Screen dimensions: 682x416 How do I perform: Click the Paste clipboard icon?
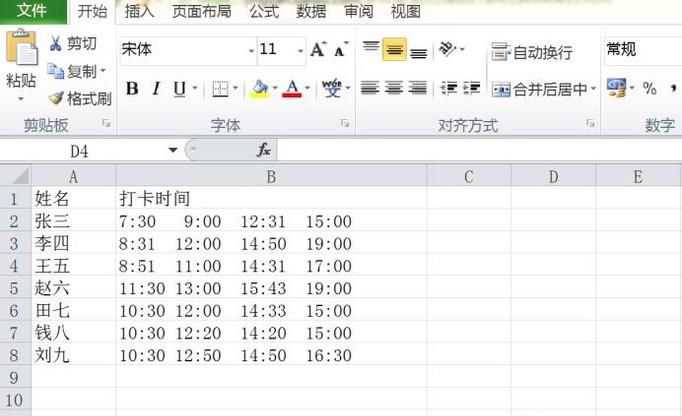click(21, 47)
